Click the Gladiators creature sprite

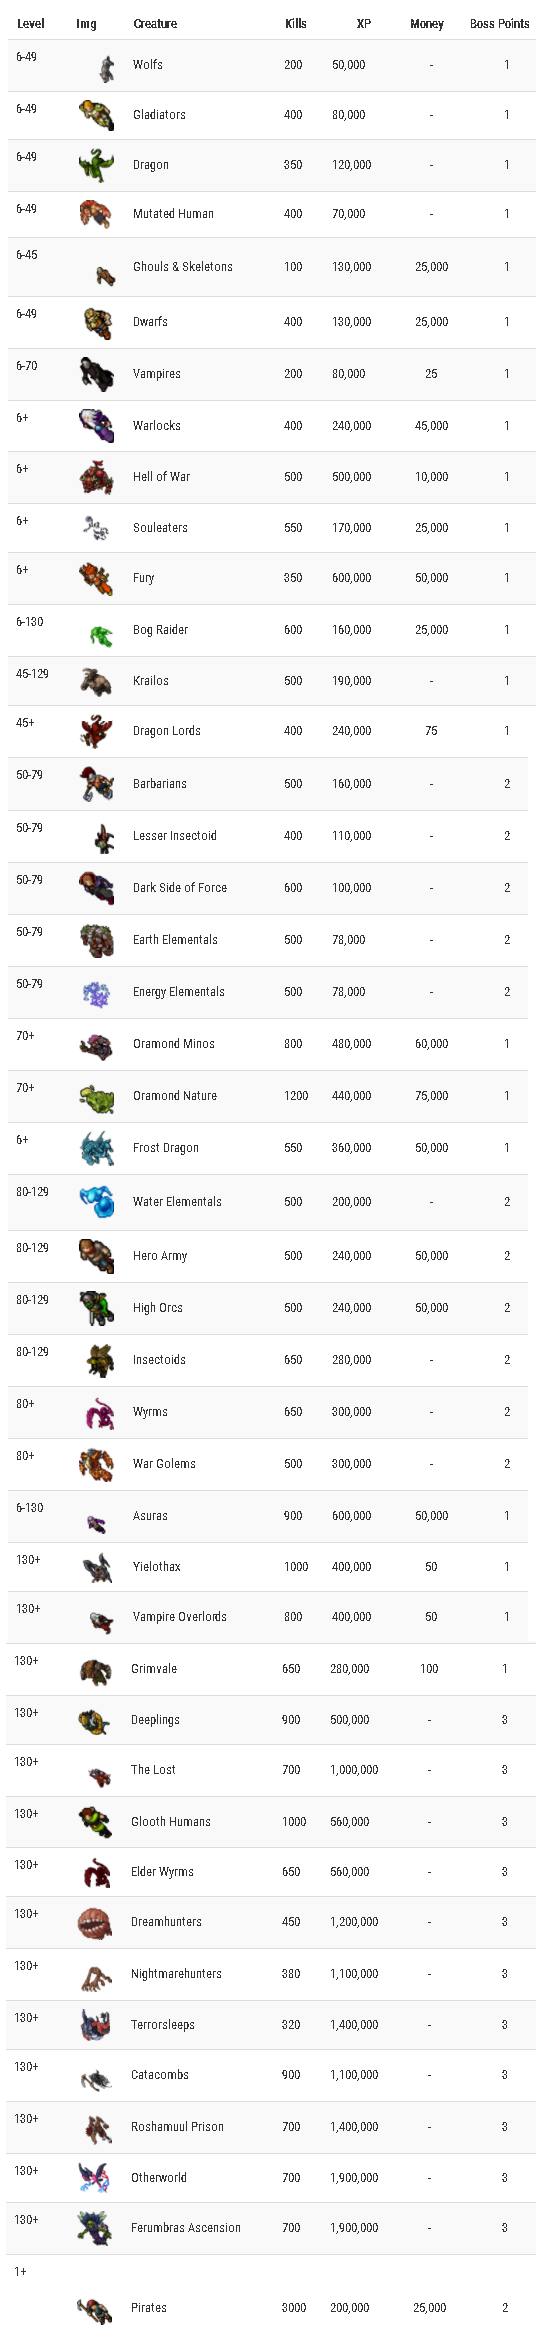pos(97,114)
